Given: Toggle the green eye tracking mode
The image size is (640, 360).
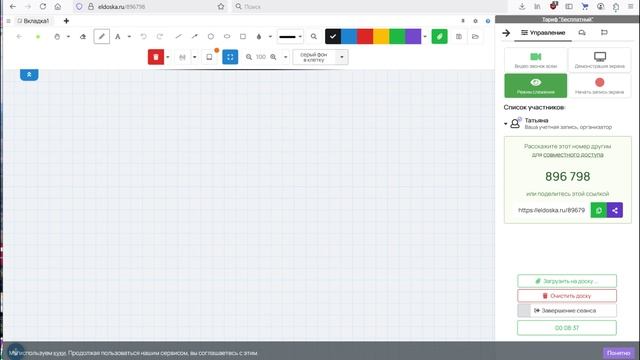Looking at the screenshot, I should click(536, 86).
